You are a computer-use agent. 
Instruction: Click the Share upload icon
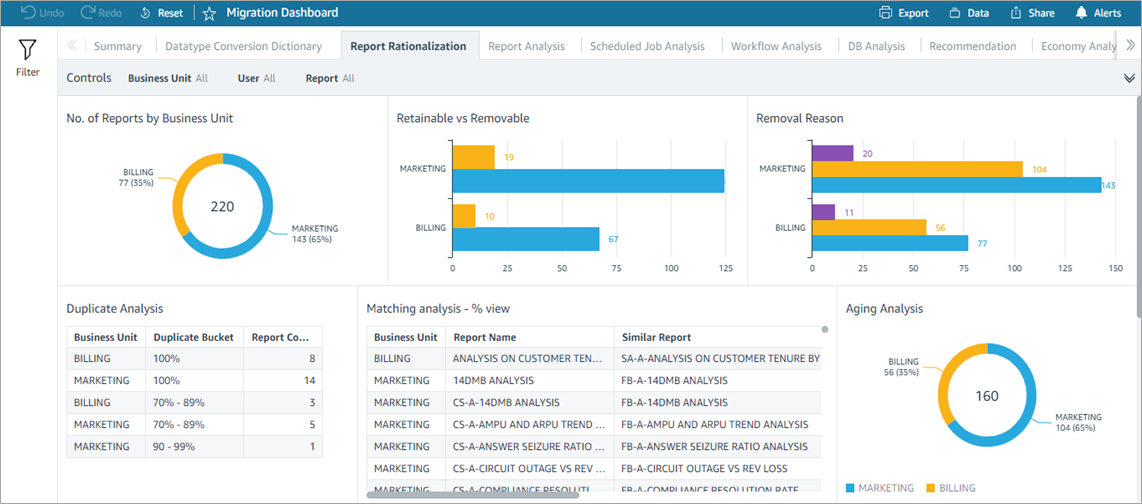pos(1016,12)
